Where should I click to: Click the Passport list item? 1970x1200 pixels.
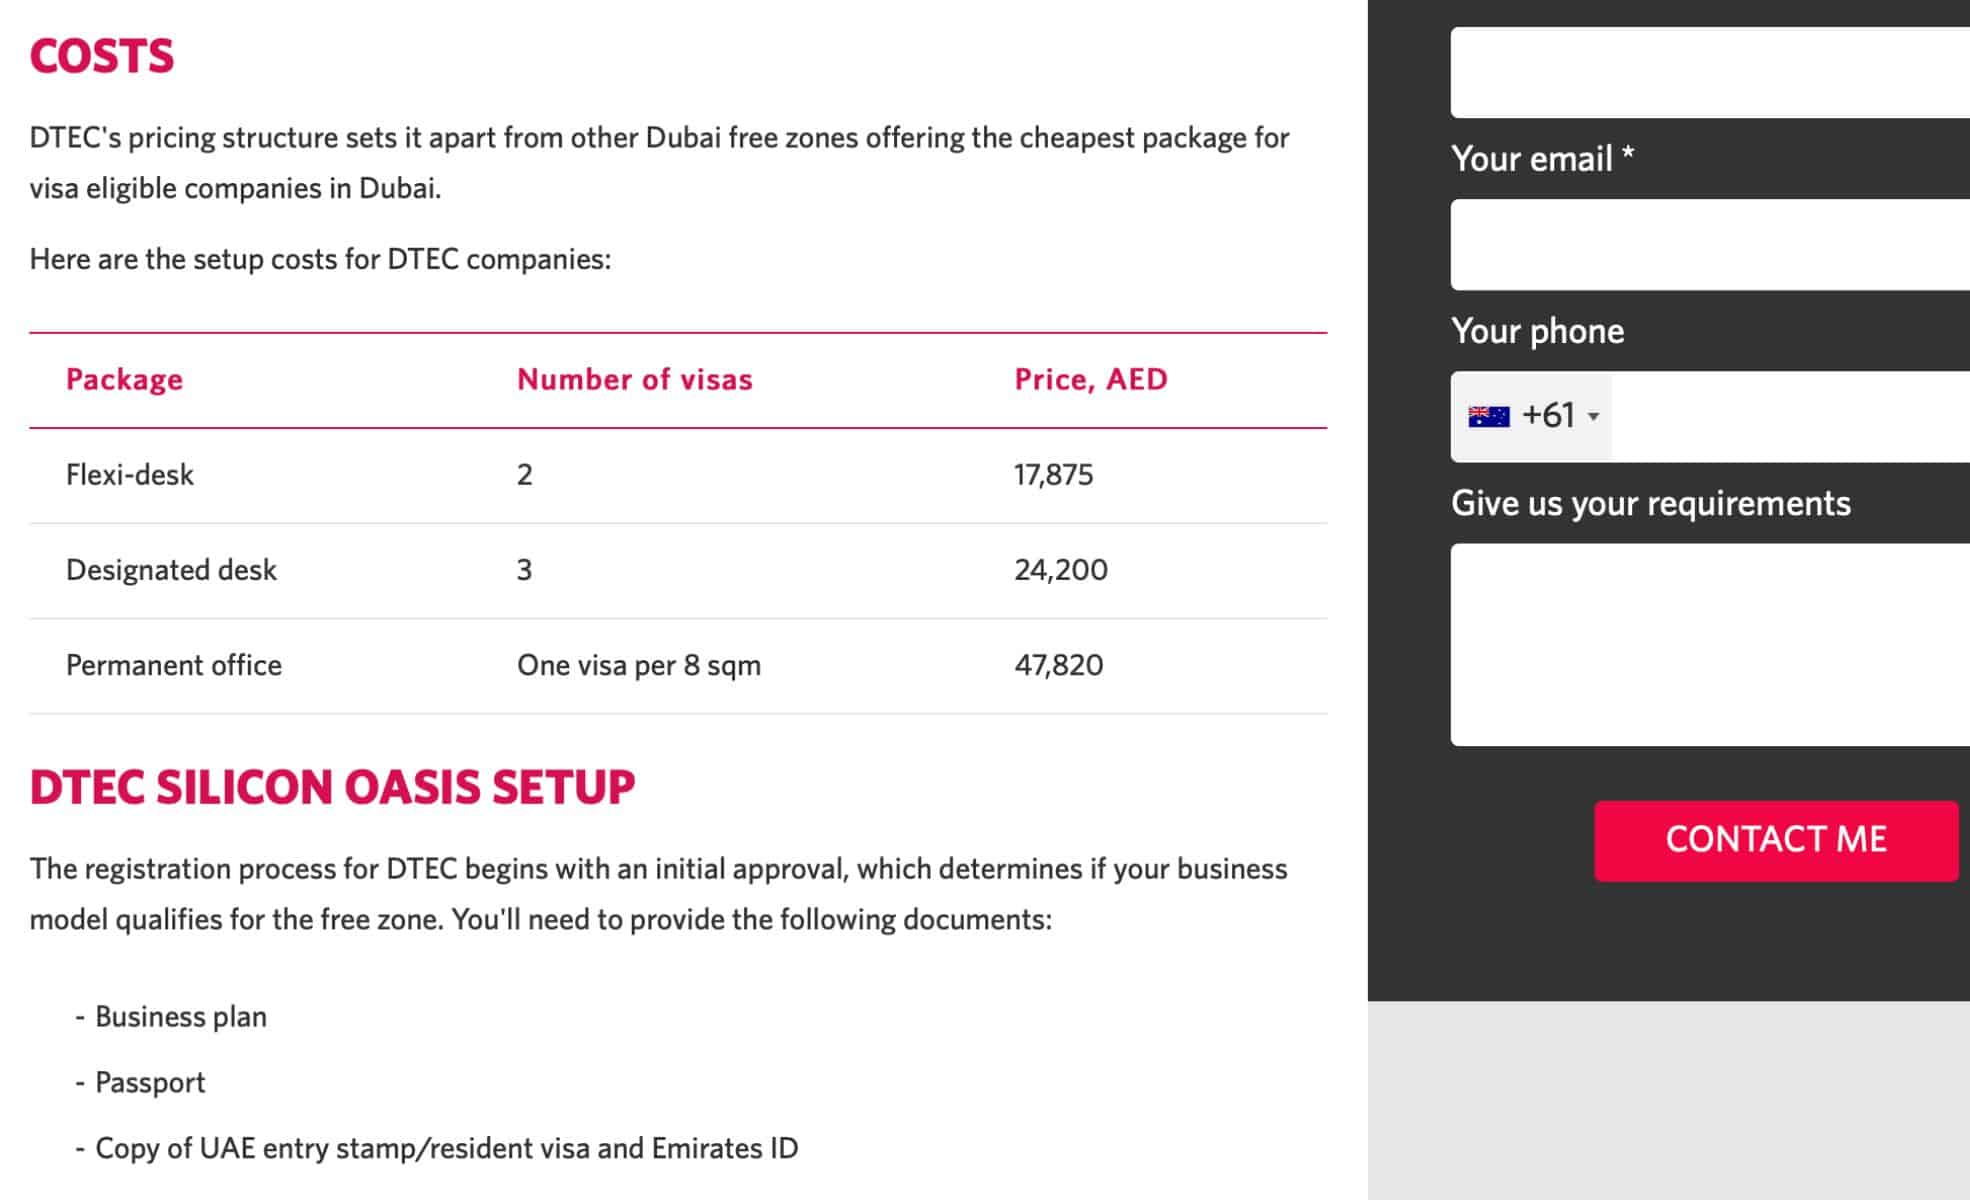point(149,1081)
